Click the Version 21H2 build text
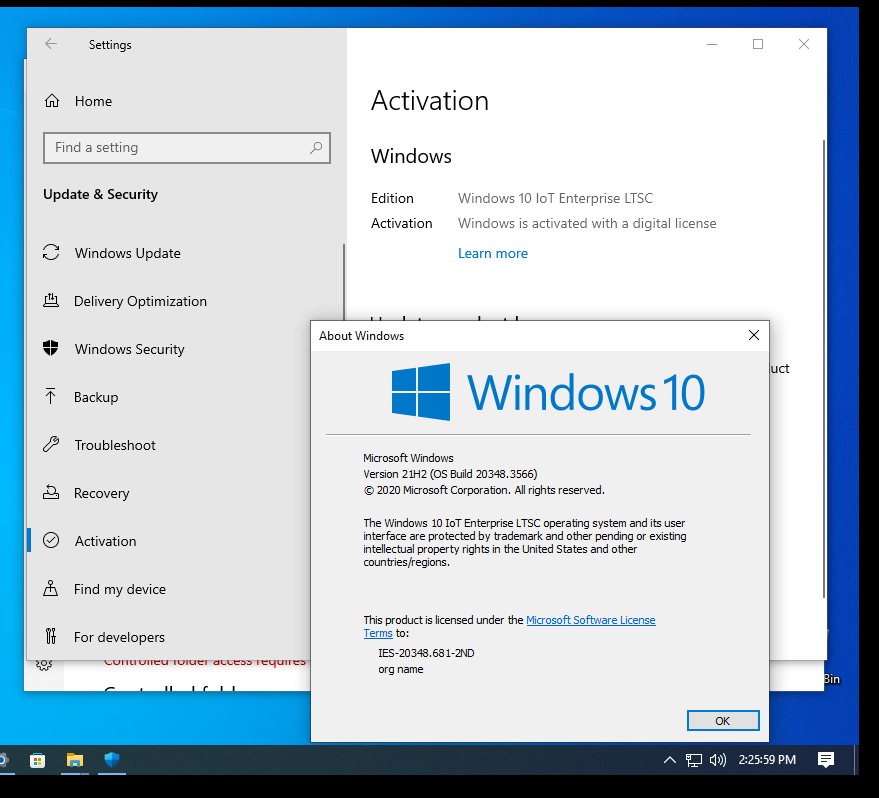The image size is (879, 798). (x=450, y=474)
